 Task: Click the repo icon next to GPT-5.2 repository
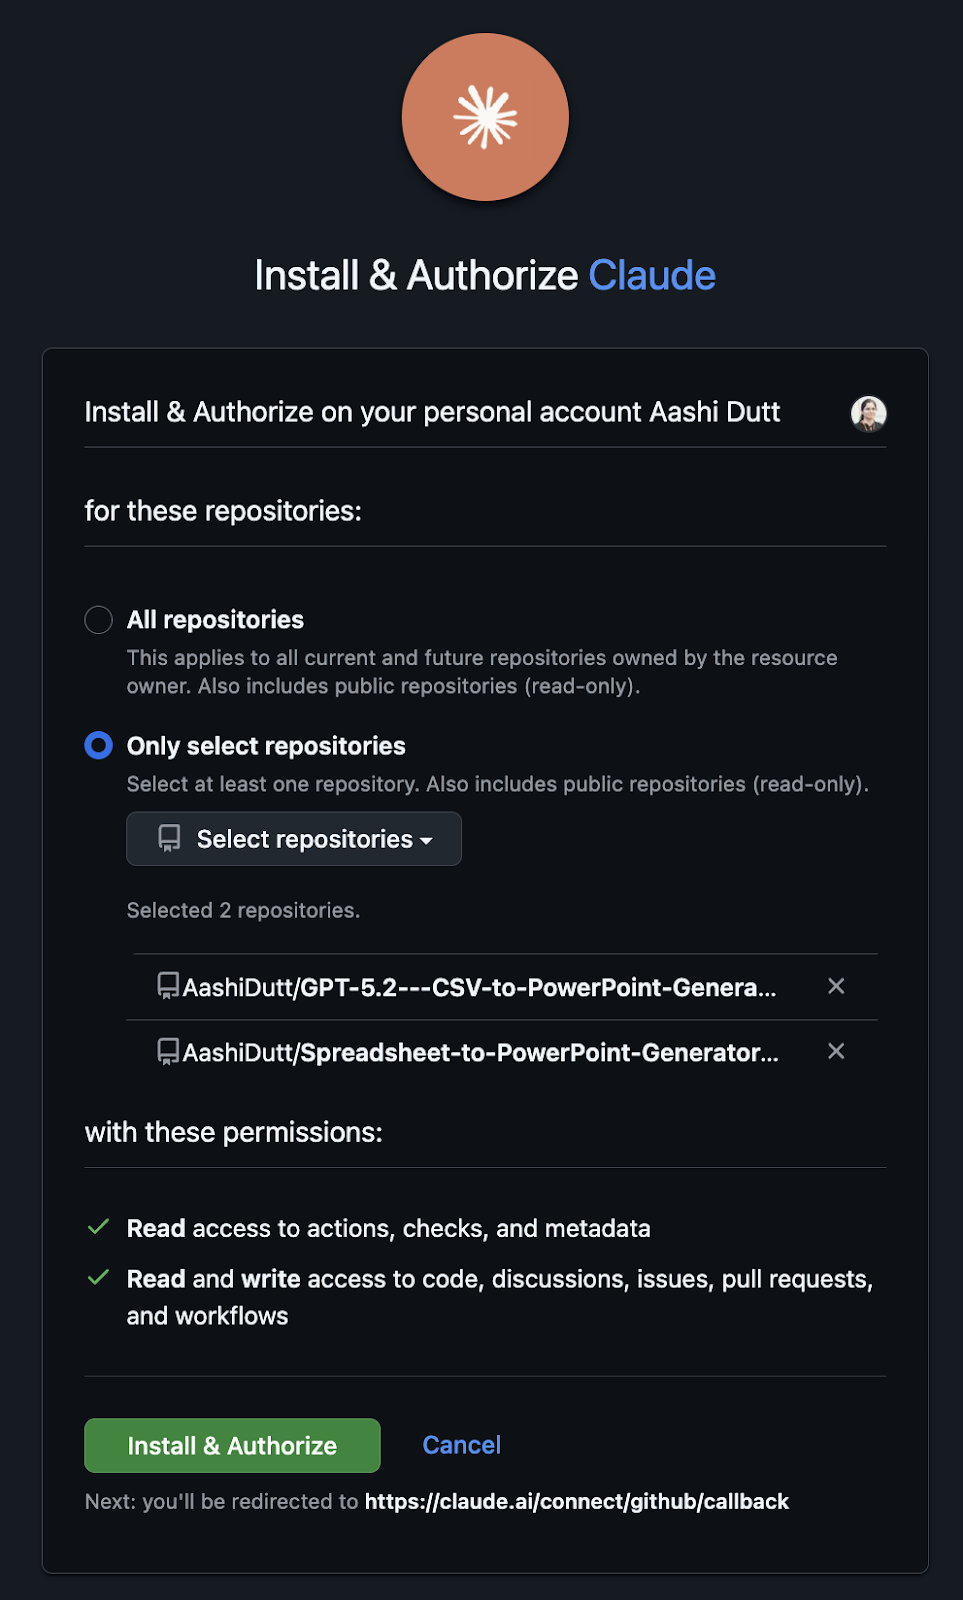tap(168, 987)
